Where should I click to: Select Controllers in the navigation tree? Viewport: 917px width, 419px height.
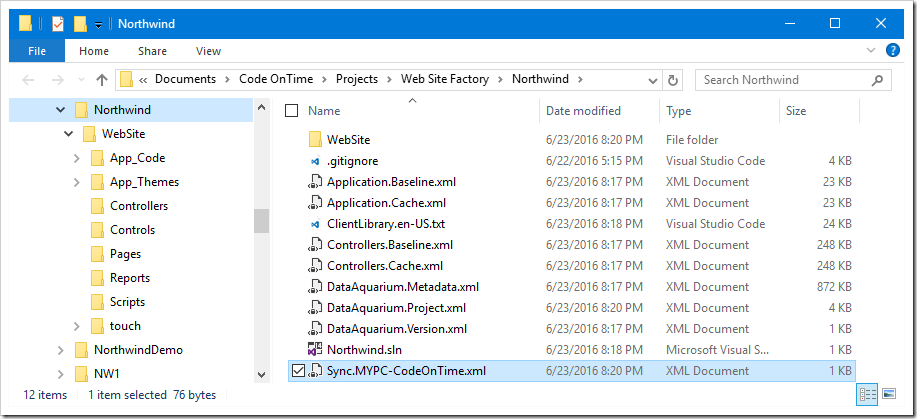tap(139, 206)
